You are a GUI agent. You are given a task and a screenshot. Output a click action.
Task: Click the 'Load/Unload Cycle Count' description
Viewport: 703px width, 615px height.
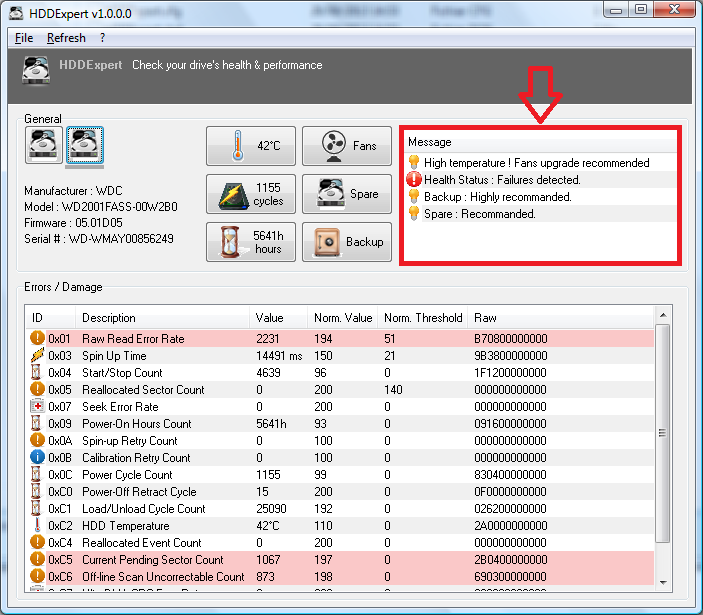point(143,509)
